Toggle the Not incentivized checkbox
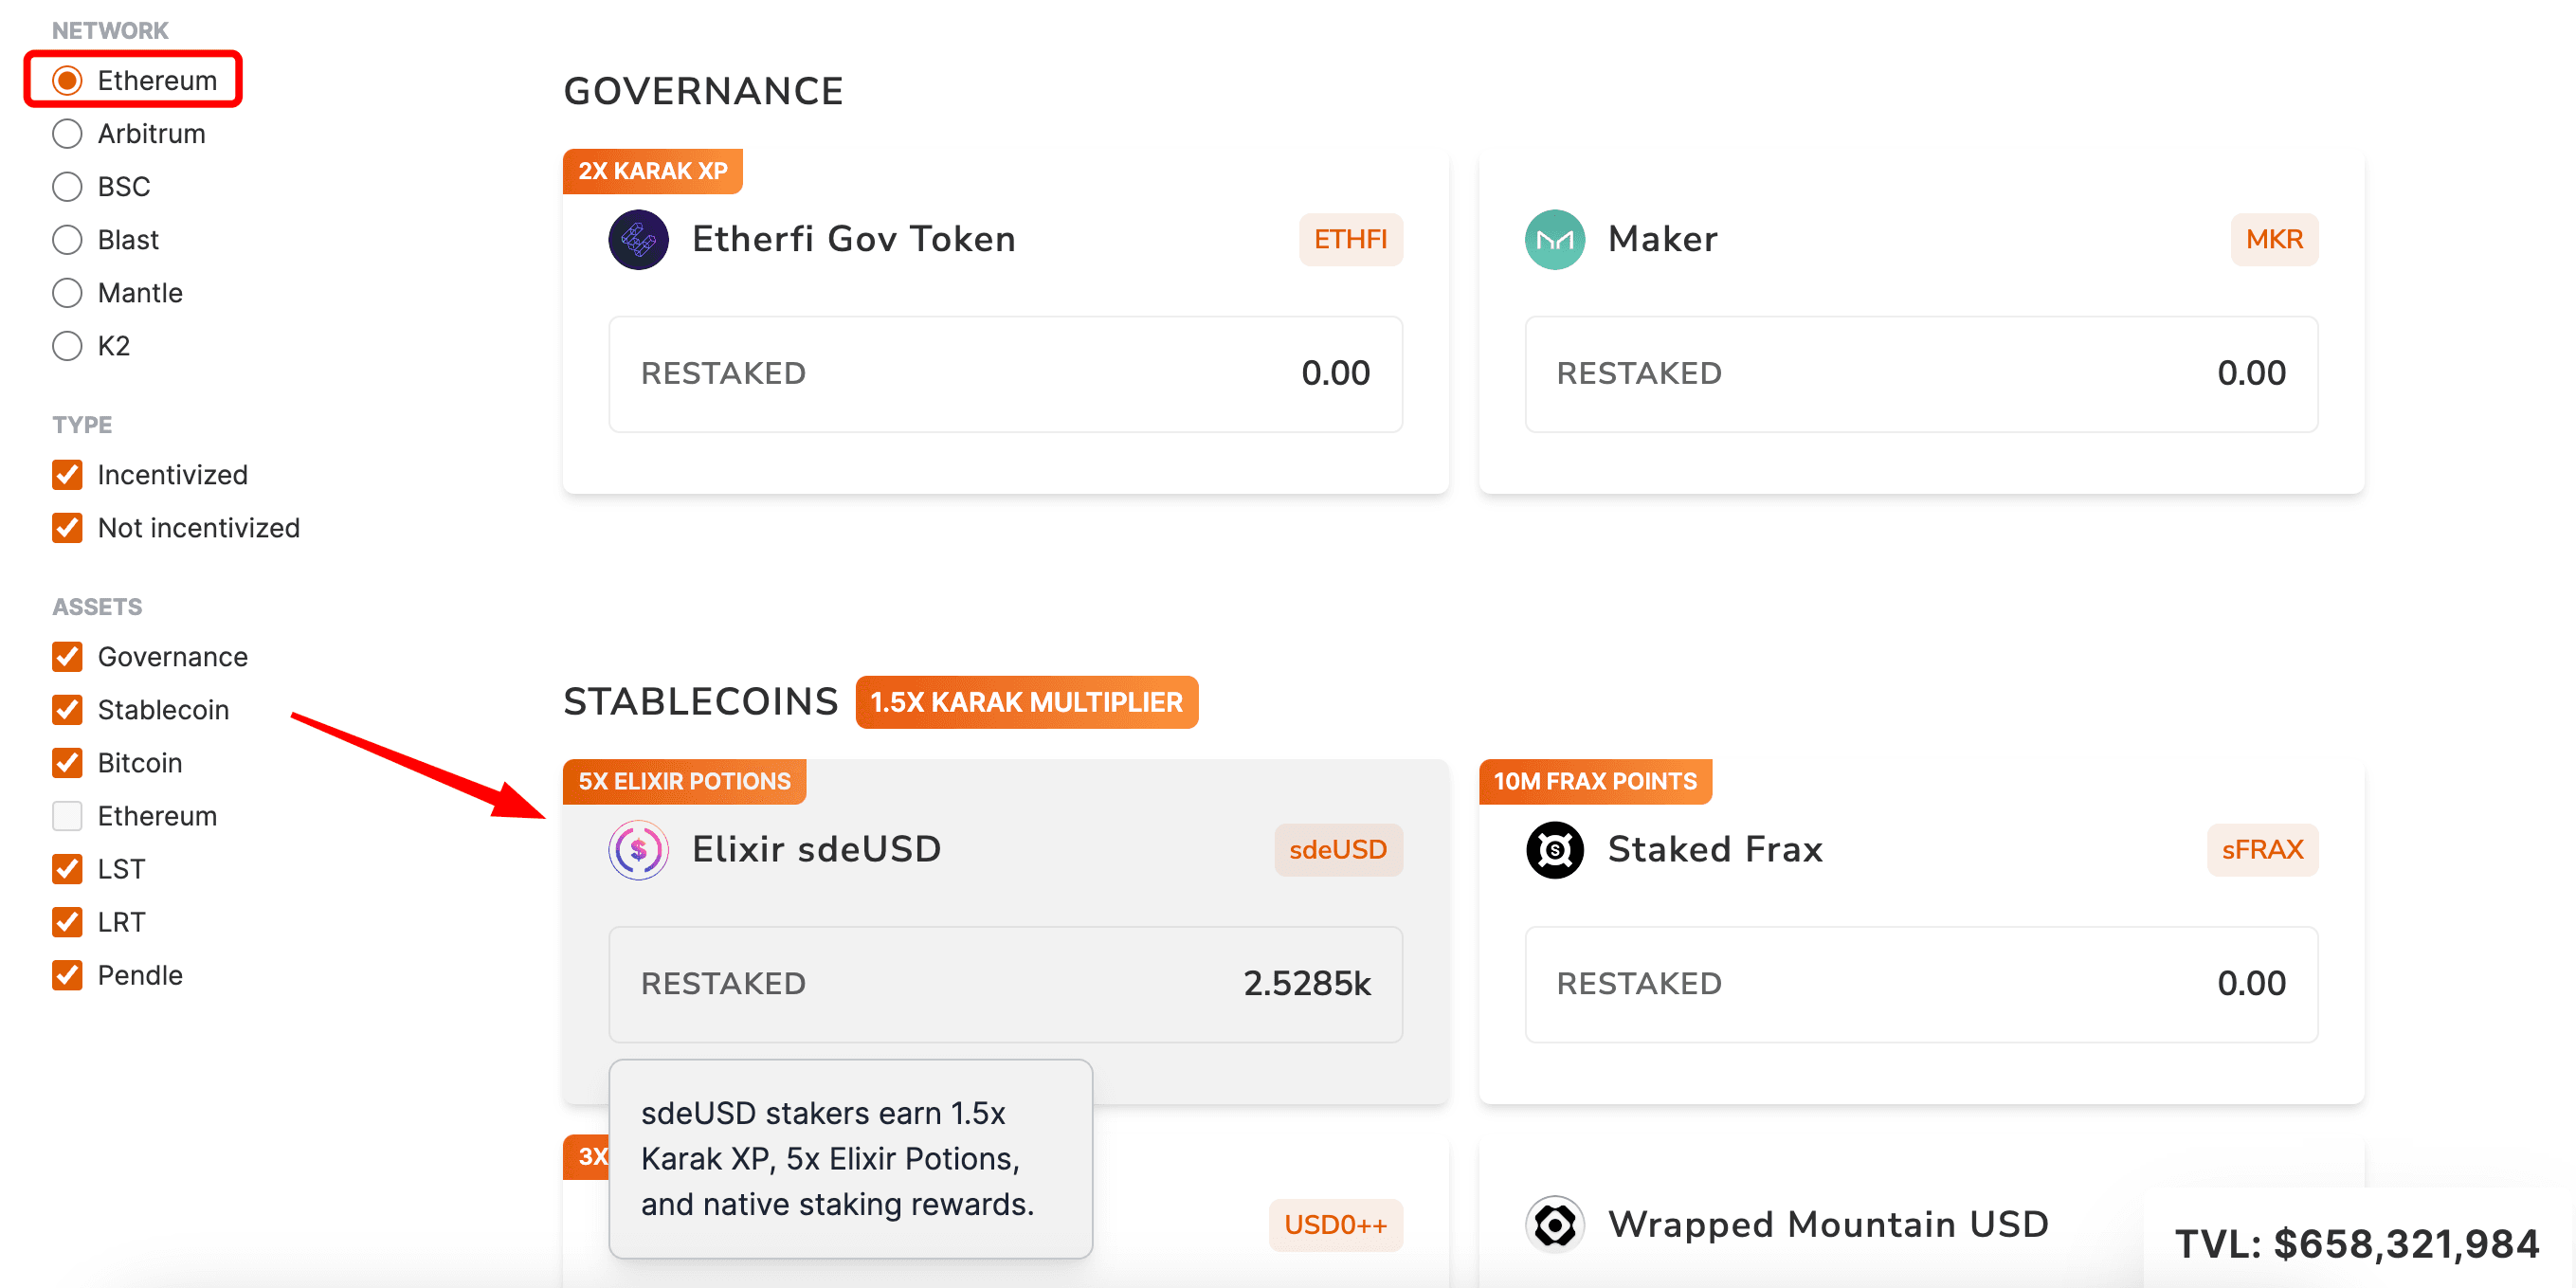 67,527
